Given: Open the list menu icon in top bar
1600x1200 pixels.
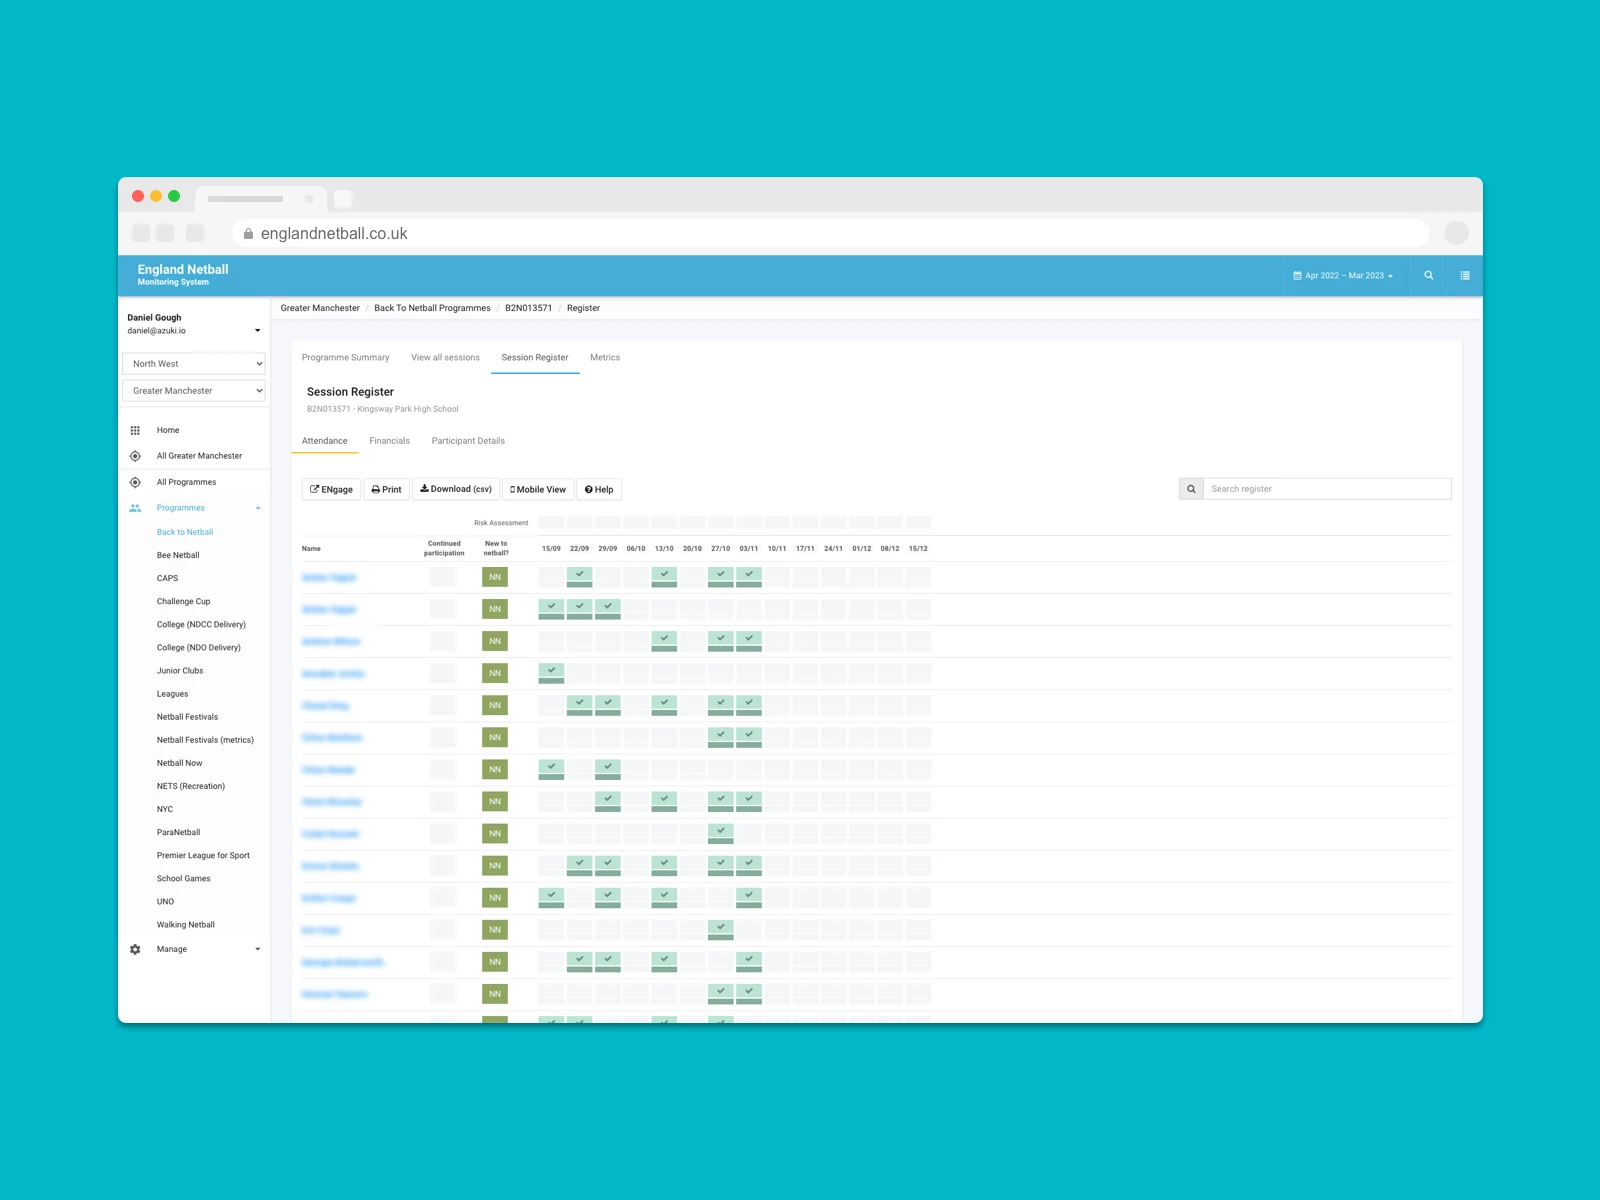Looking at the screenshot, I should (1465, 276).
